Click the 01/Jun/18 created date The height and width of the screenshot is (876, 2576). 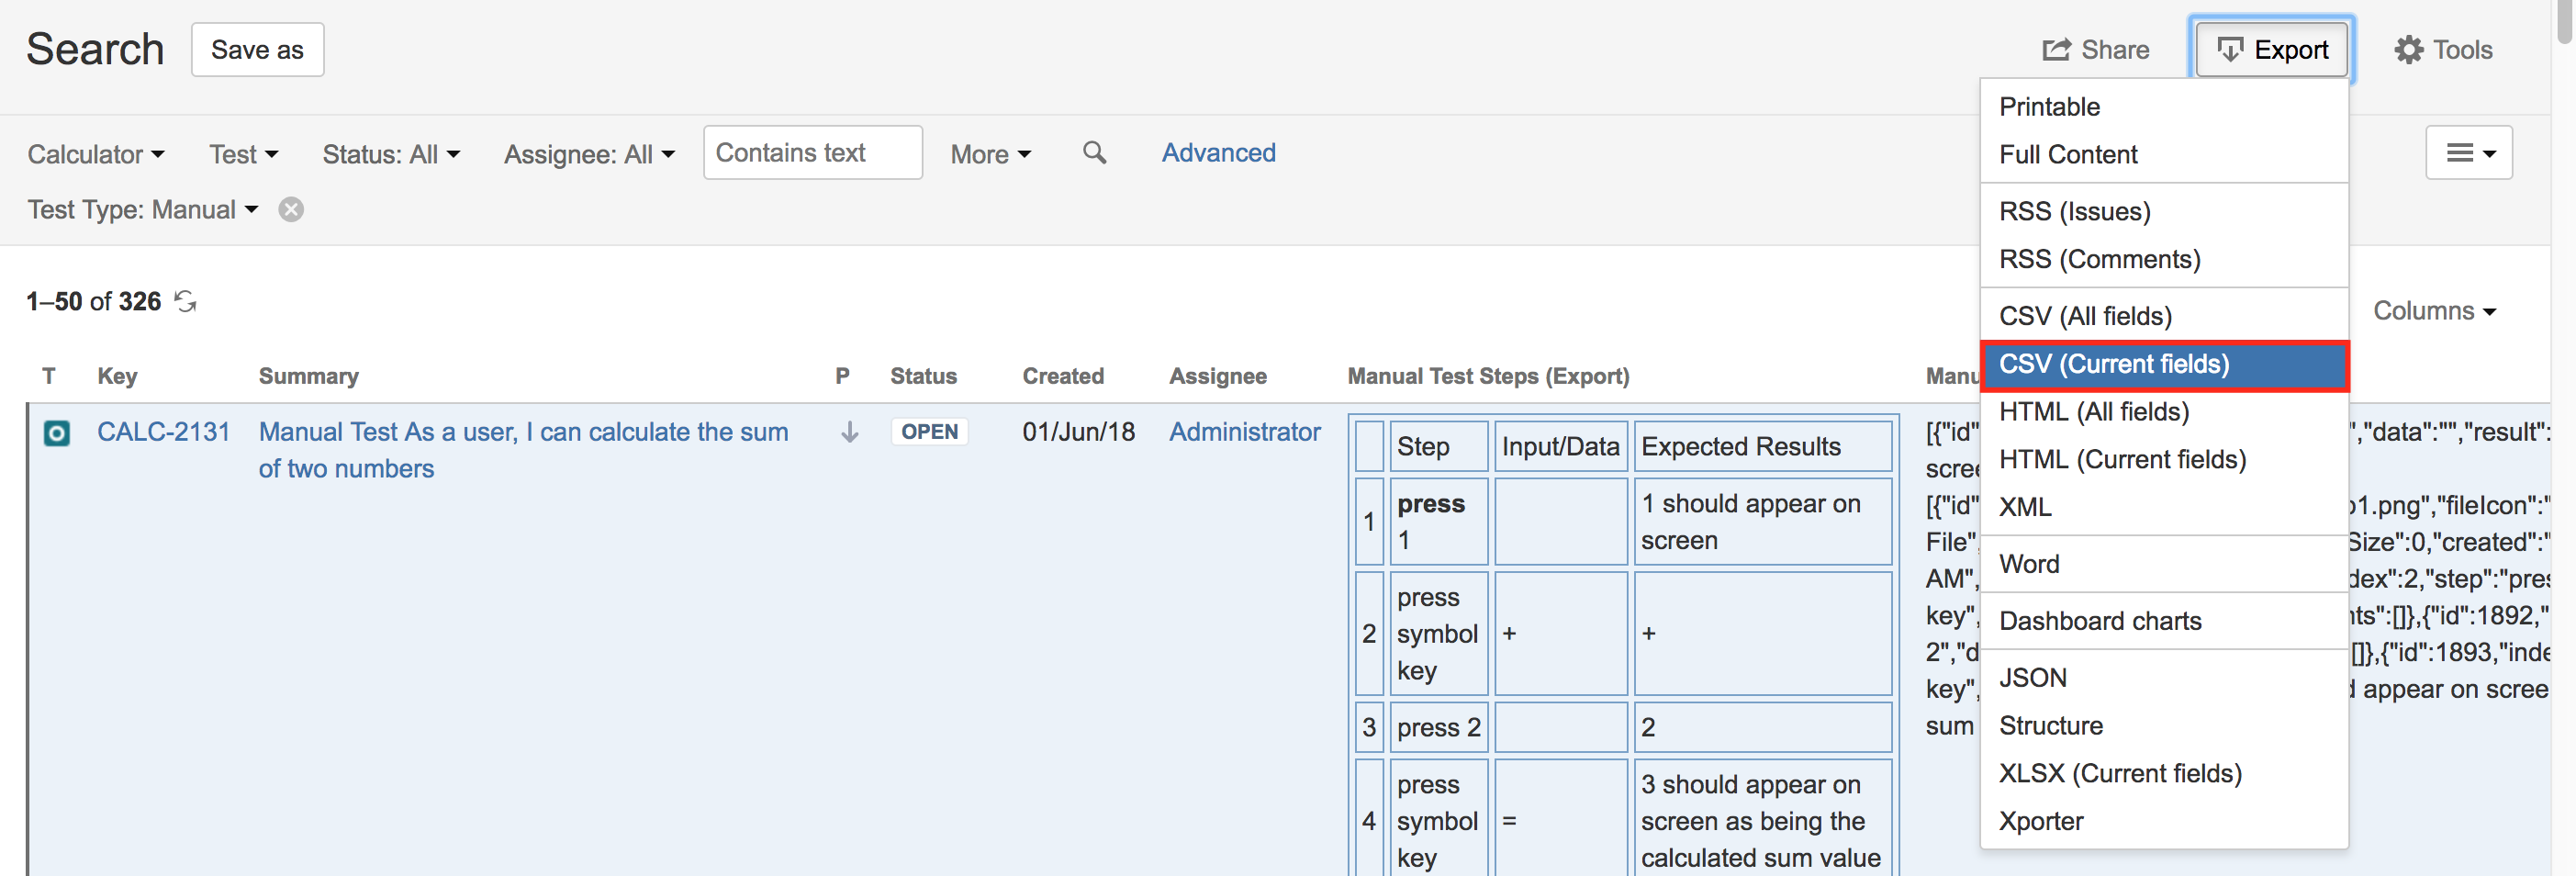click(x=1078, y=432)
